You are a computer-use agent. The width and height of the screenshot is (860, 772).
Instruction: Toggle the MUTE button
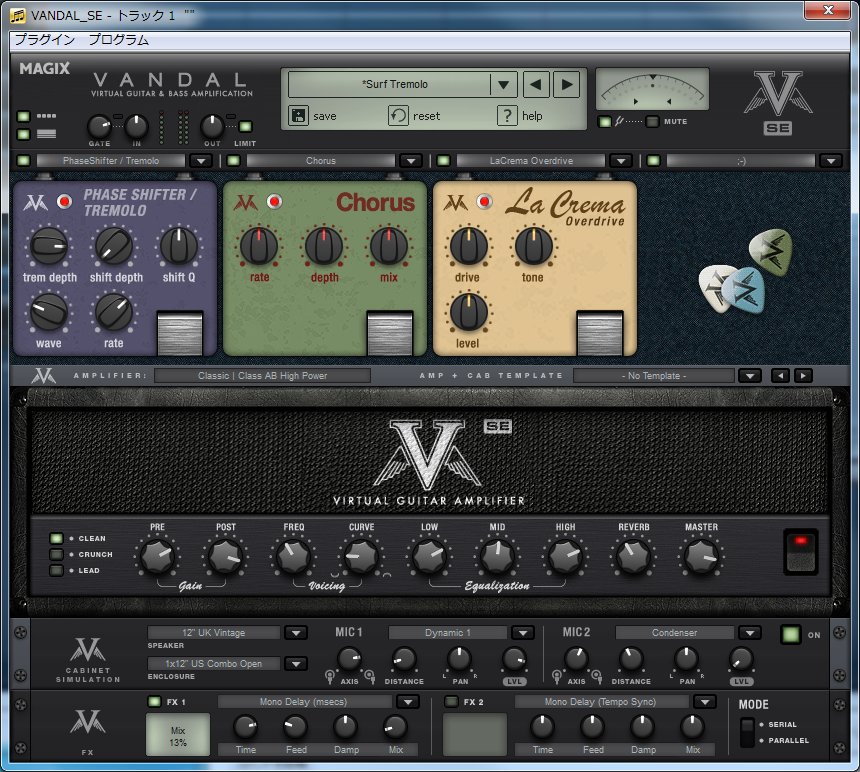point(652,121)
